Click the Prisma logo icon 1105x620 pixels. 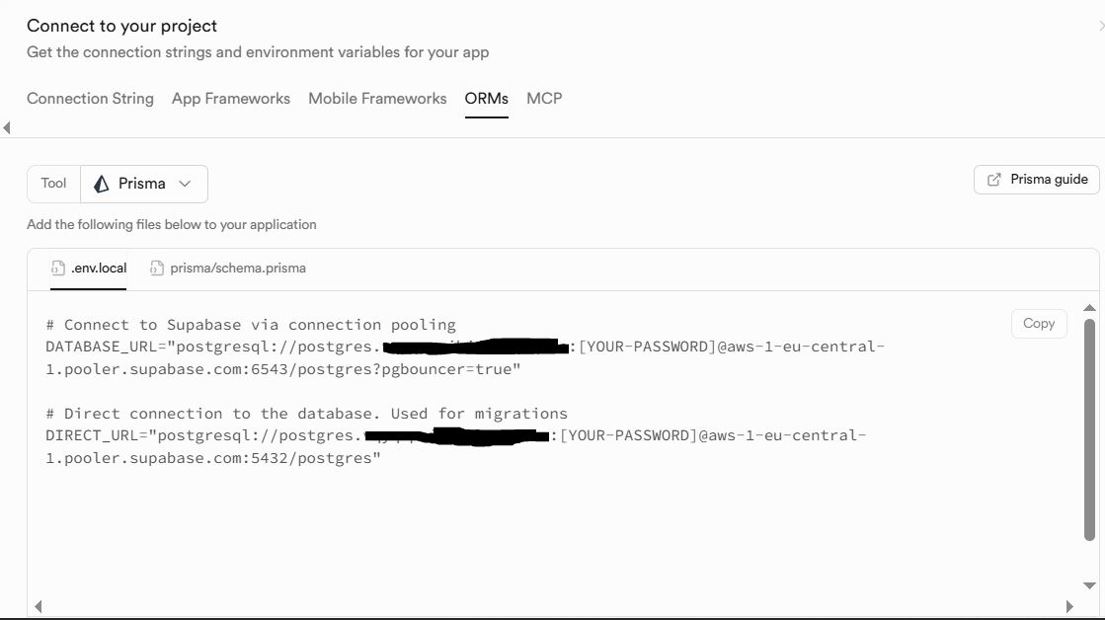(x=101, y=184)
